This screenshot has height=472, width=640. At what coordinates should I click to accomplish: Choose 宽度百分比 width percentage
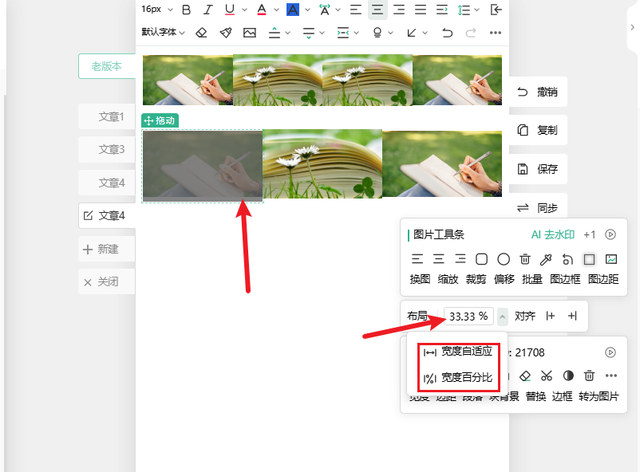coord(458,377)
